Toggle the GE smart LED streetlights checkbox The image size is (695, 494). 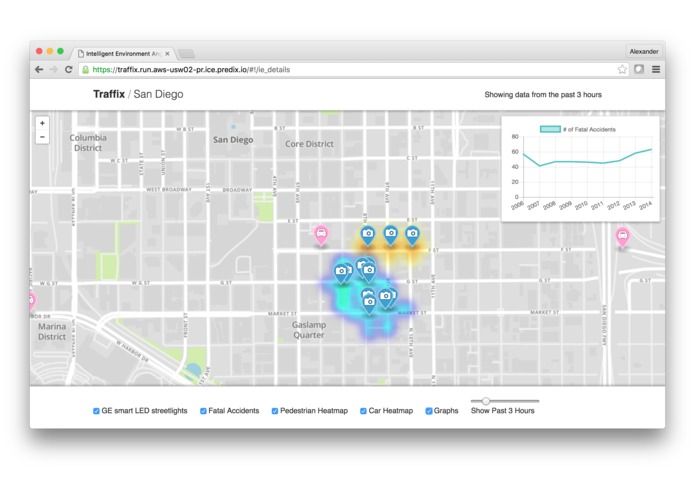coord(96,411)
